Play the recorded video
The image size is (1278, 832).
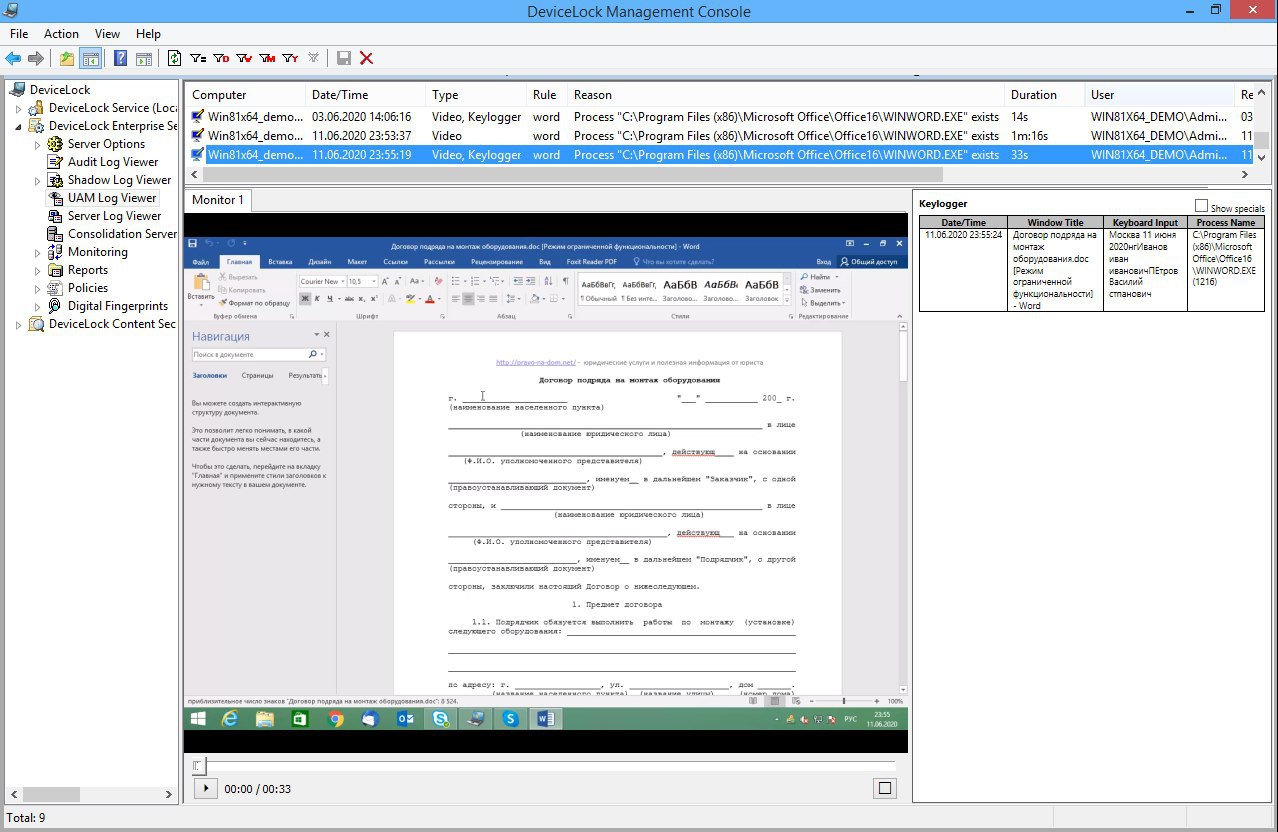point(205,788)
